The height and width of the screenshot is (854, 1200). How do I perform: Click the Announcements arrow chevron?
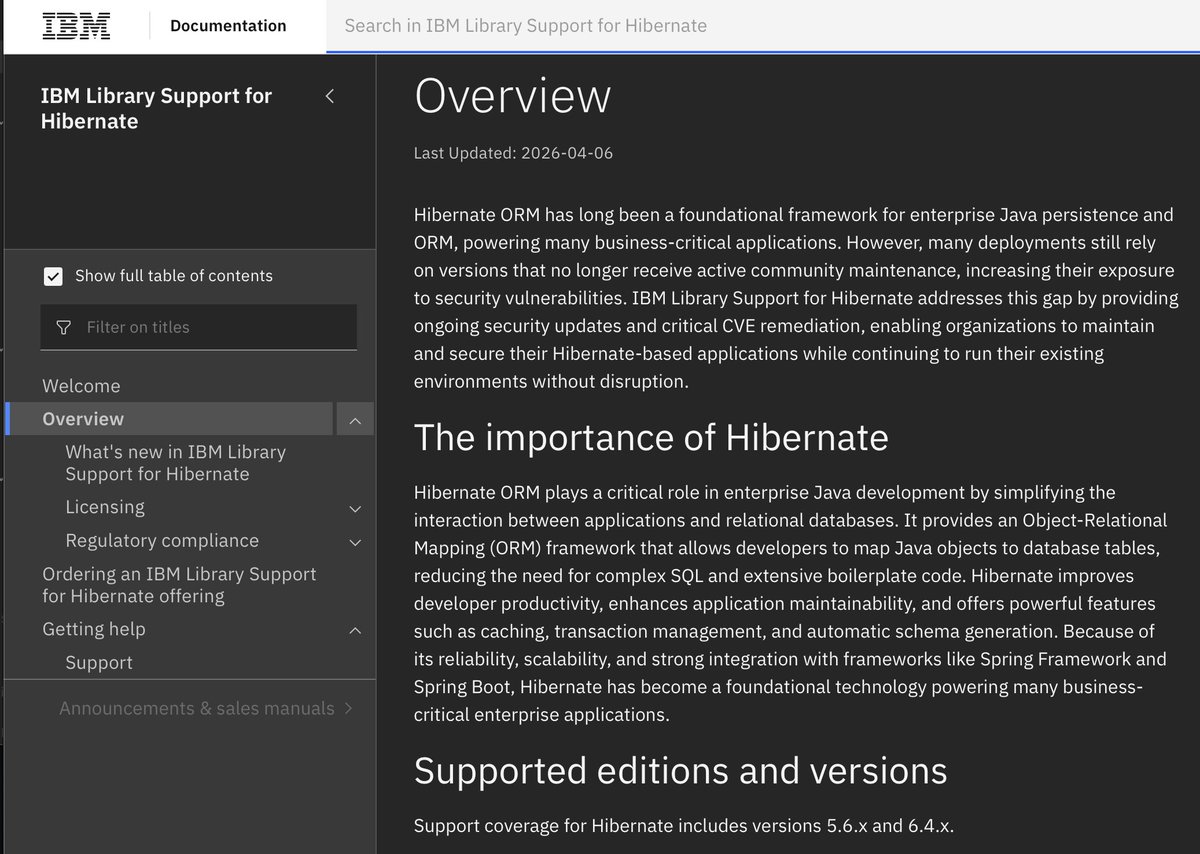(348, 708)
